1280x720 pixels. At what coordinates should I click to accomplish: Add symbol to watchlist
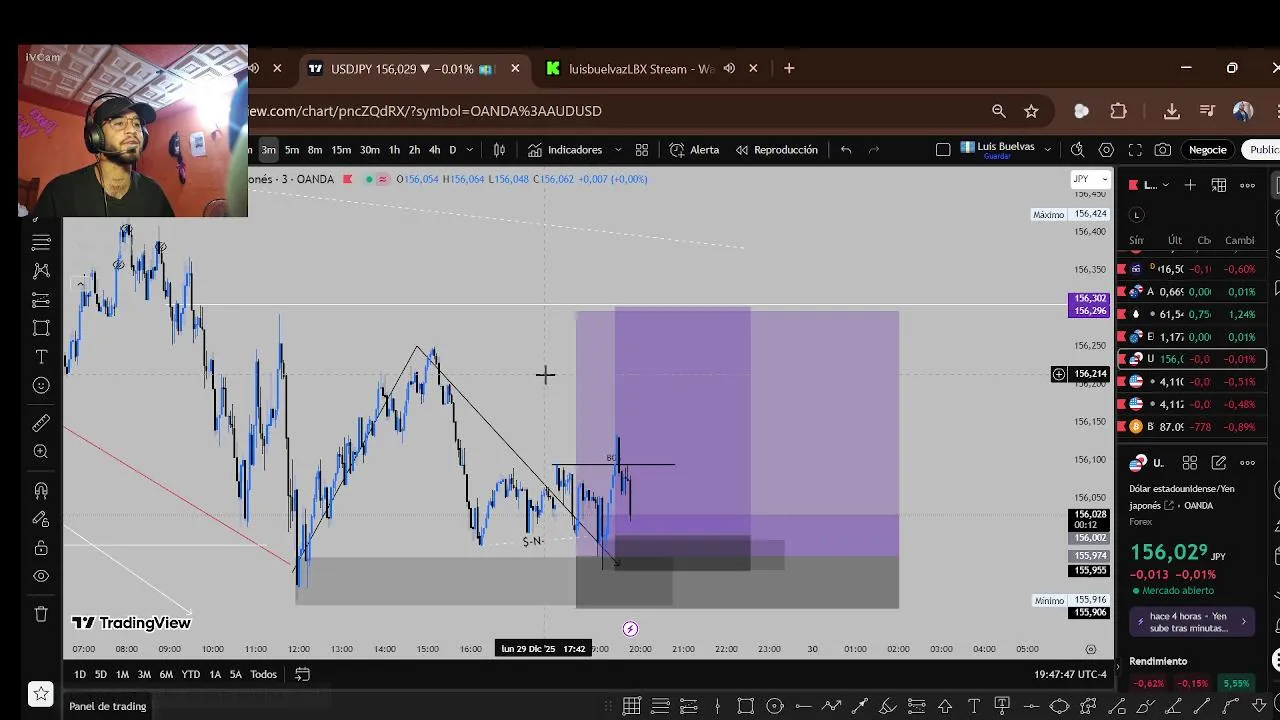coord(1190,185)
